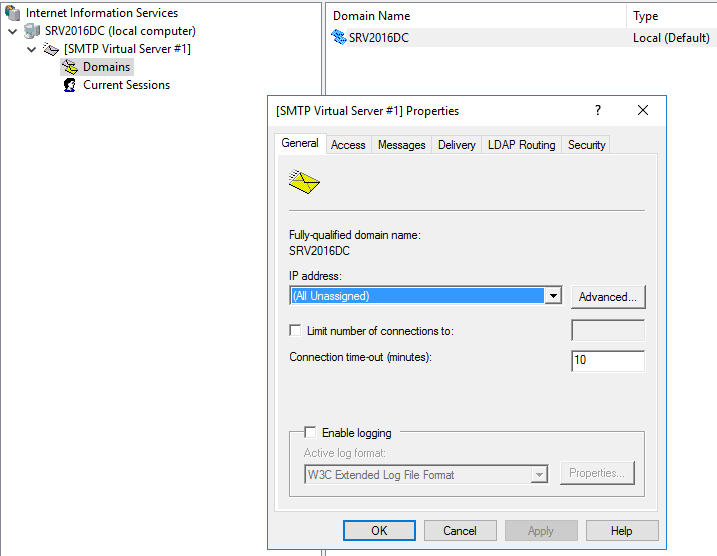Enable Limit number of connections checkbox

[295, 330]
